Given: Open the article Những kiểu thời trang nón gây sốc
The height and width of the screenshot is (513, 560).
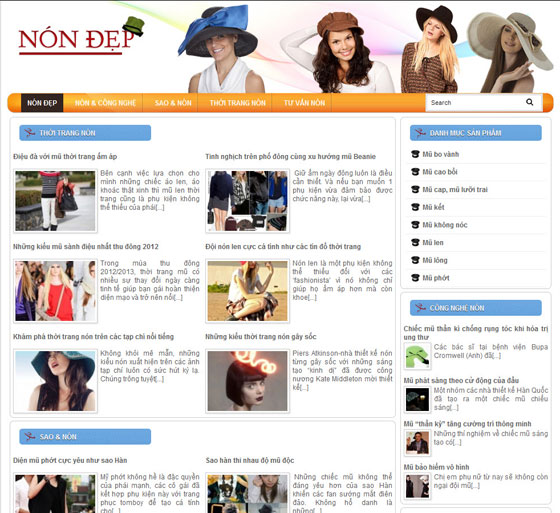Looking at the screenshot, I should [261, 337].
